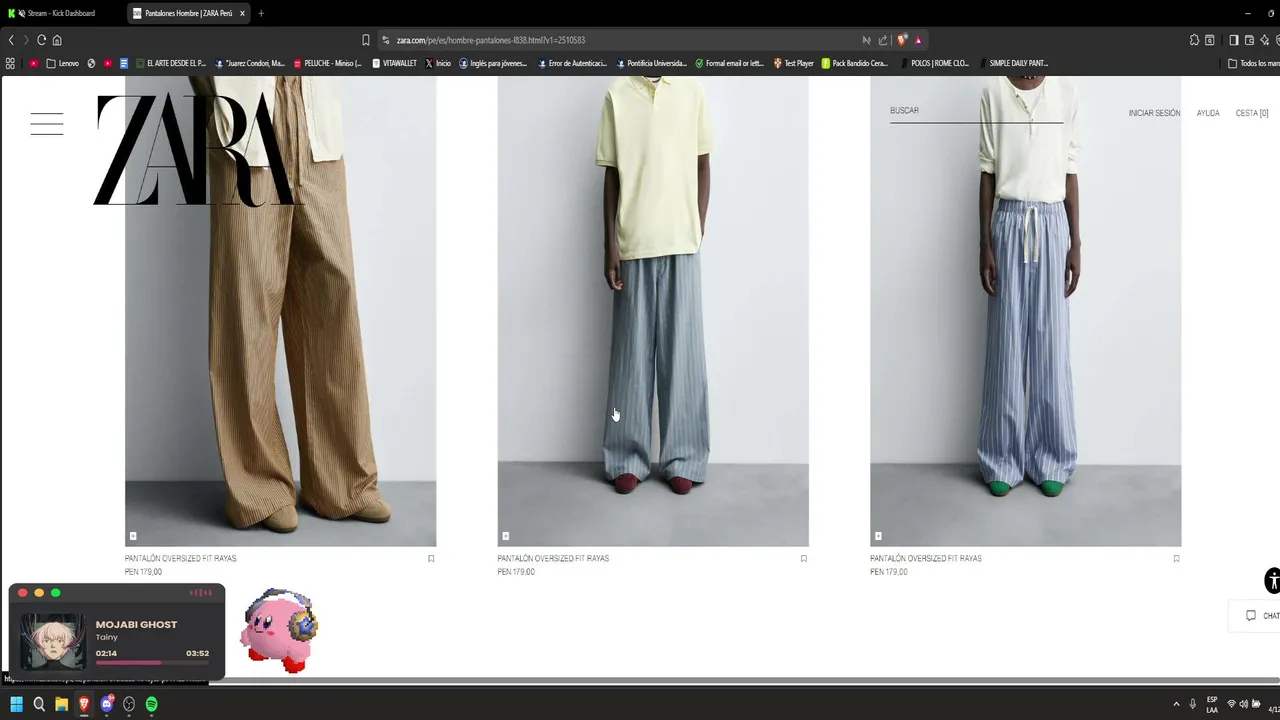Open SIMPLE DAILY PANT... bookmark
The height and width of the screenshot is (720, 1280).
pyautogui.click(x=1013, y=63)
